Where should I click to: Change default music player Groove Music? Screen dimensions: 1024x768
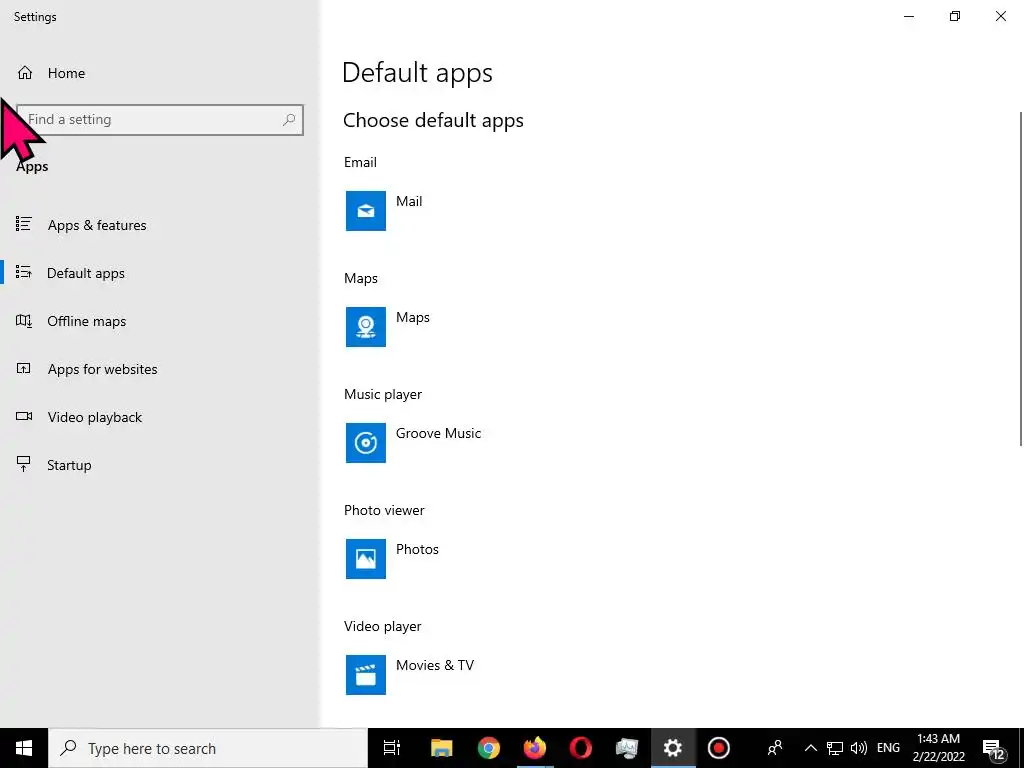tap(438, 433)
